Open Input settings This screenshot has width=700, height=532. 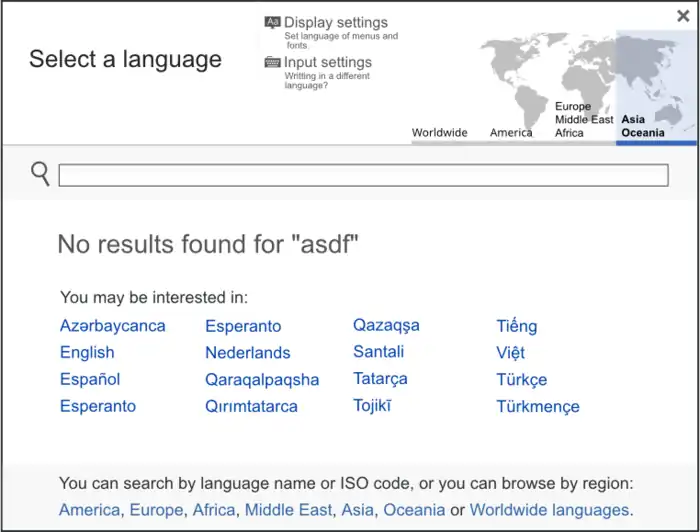[x=327, y=62]
